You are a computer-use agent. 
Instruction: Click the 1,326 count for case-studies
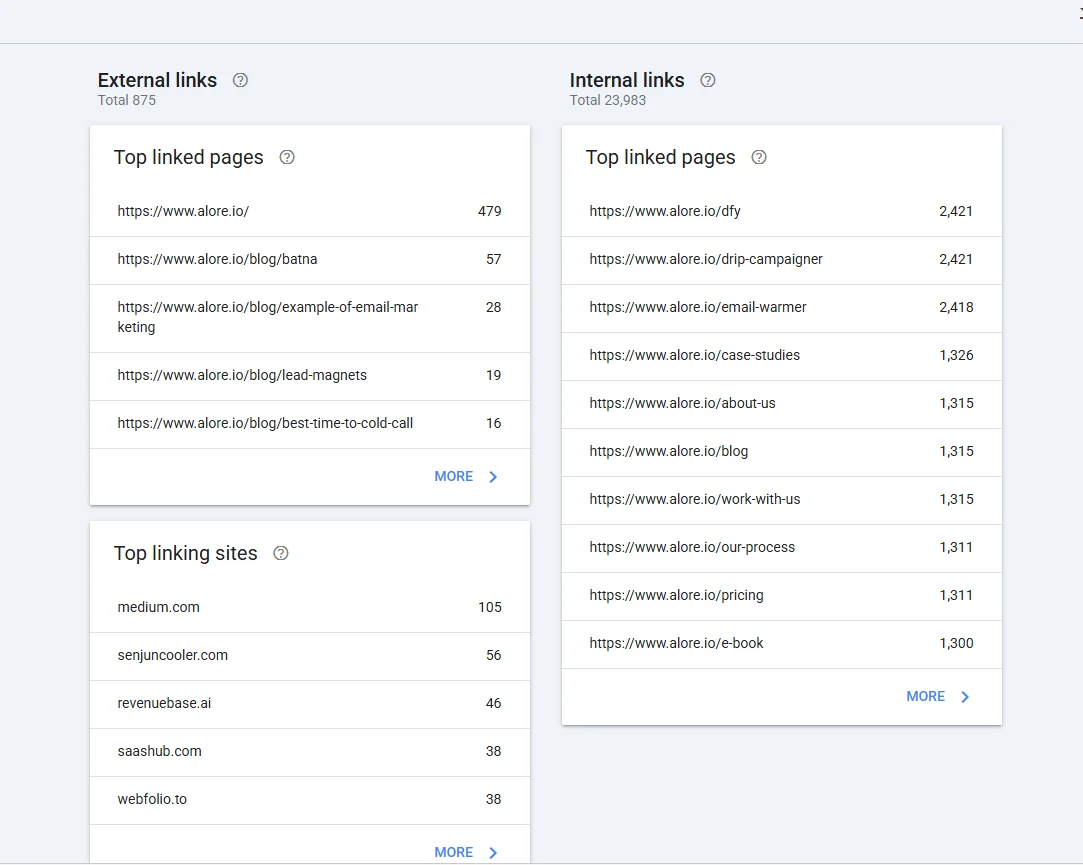coord(956,355)
